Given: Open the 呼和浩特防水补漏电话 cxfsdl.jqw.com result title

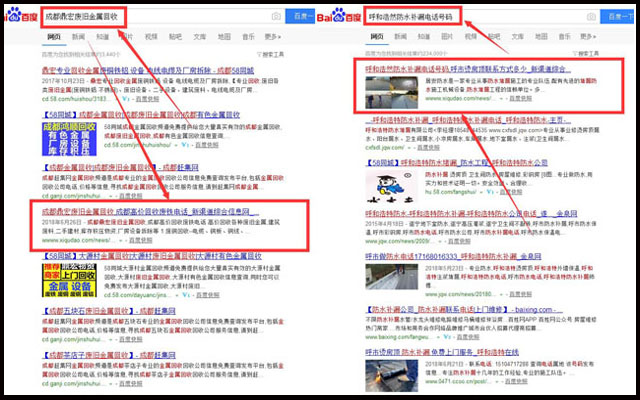Looking at the screenshot, I should click(x=468, y=120).
